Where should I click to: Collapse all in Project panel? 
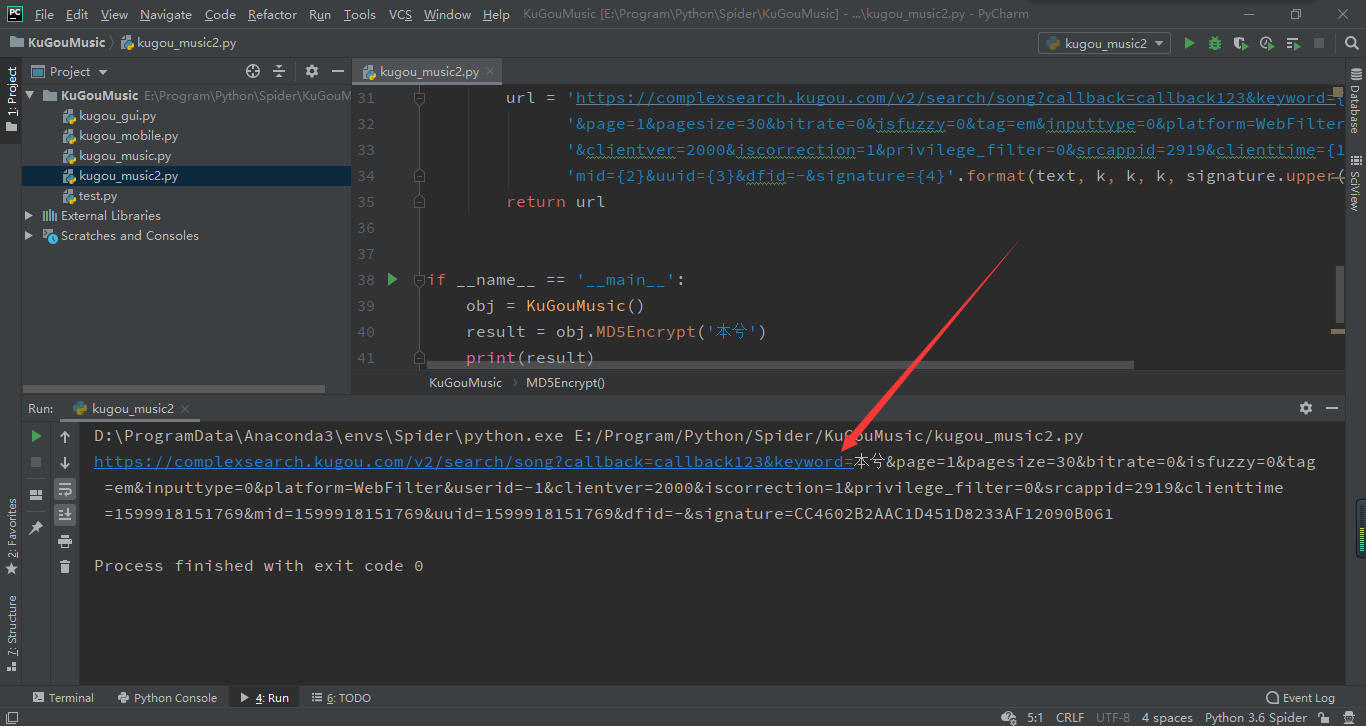click(279, 71)
